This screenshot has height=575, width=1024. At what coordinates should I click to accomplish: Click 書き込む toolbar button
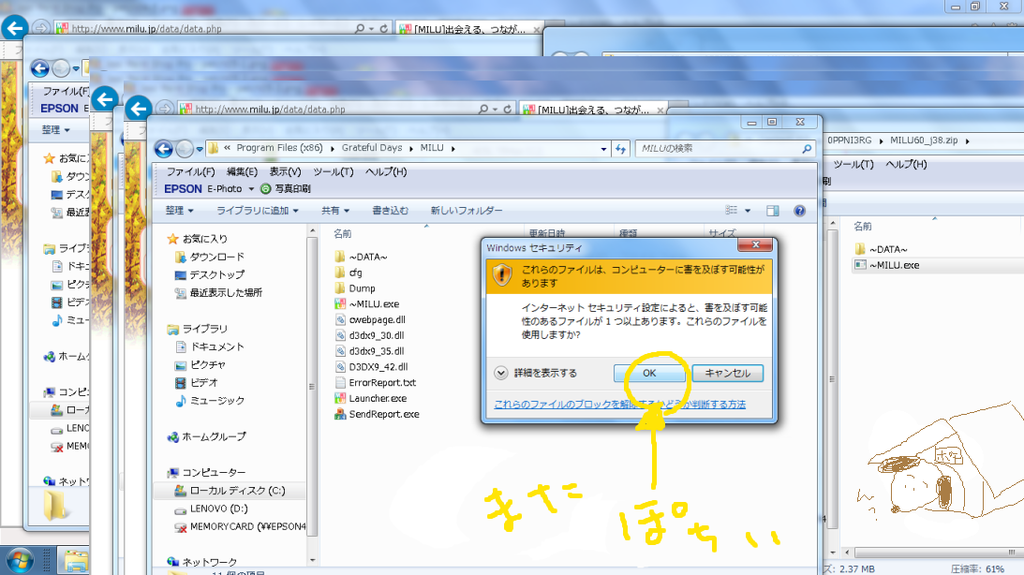pyautogui.click(x=390, y=210)
